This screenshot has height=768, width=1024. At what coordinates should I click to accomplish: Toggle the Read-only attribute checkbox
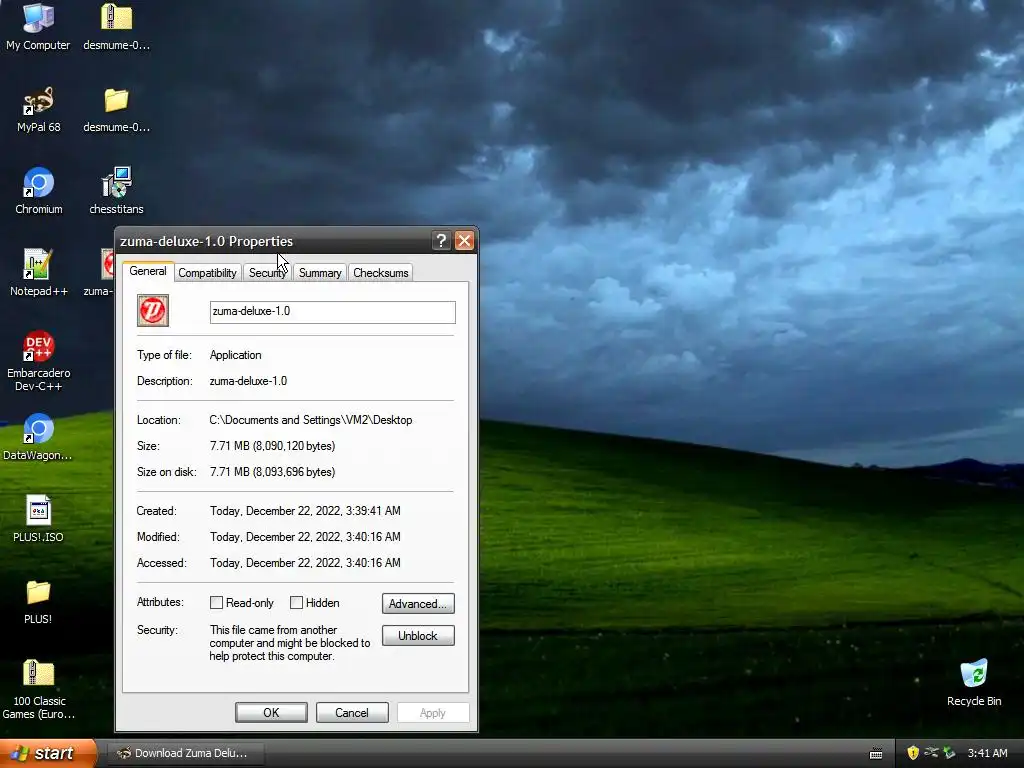(216, 603)
